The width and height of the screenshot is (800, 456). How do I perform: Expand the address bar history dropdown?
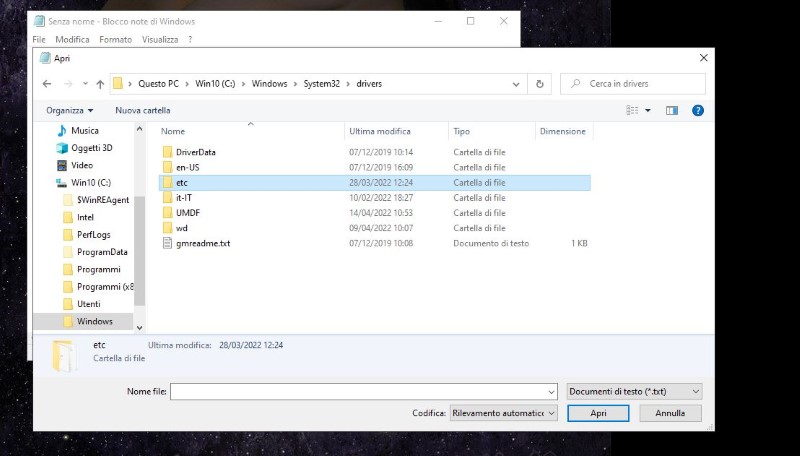[518, 84]
